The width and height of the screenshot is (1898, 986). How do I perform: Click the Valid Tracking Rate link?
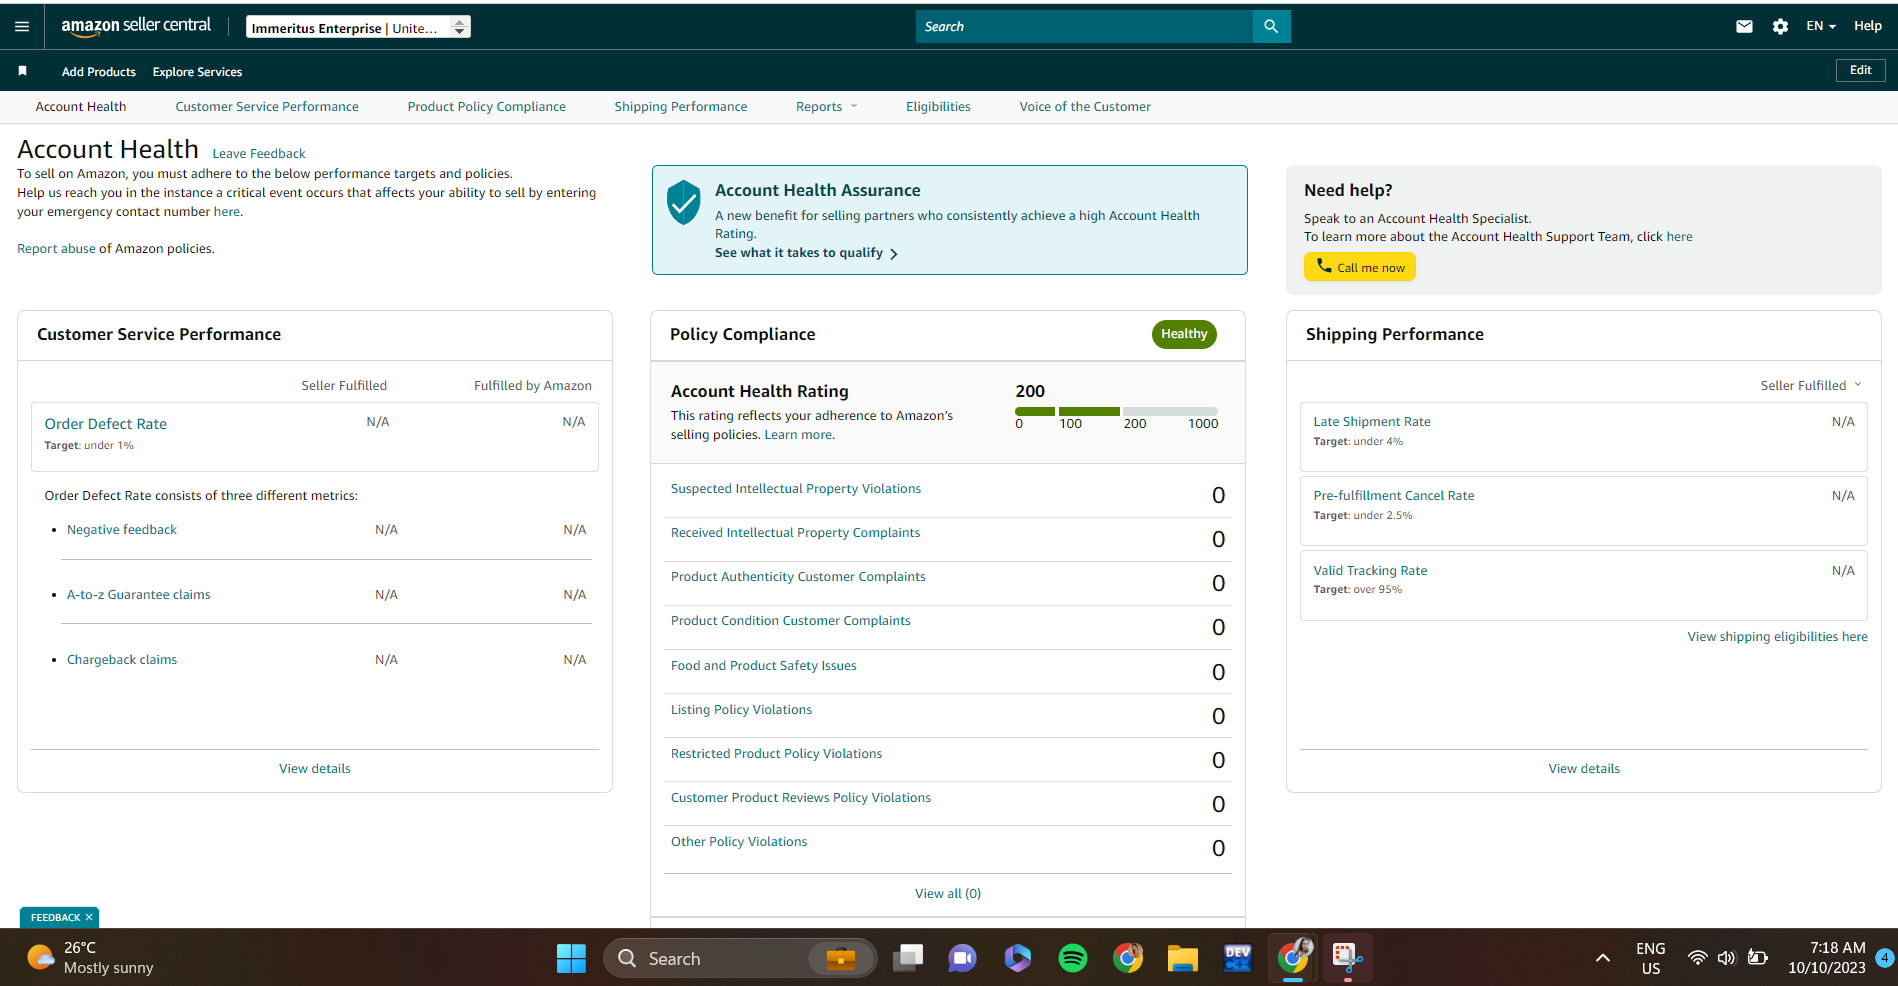tap(1370, 571)
